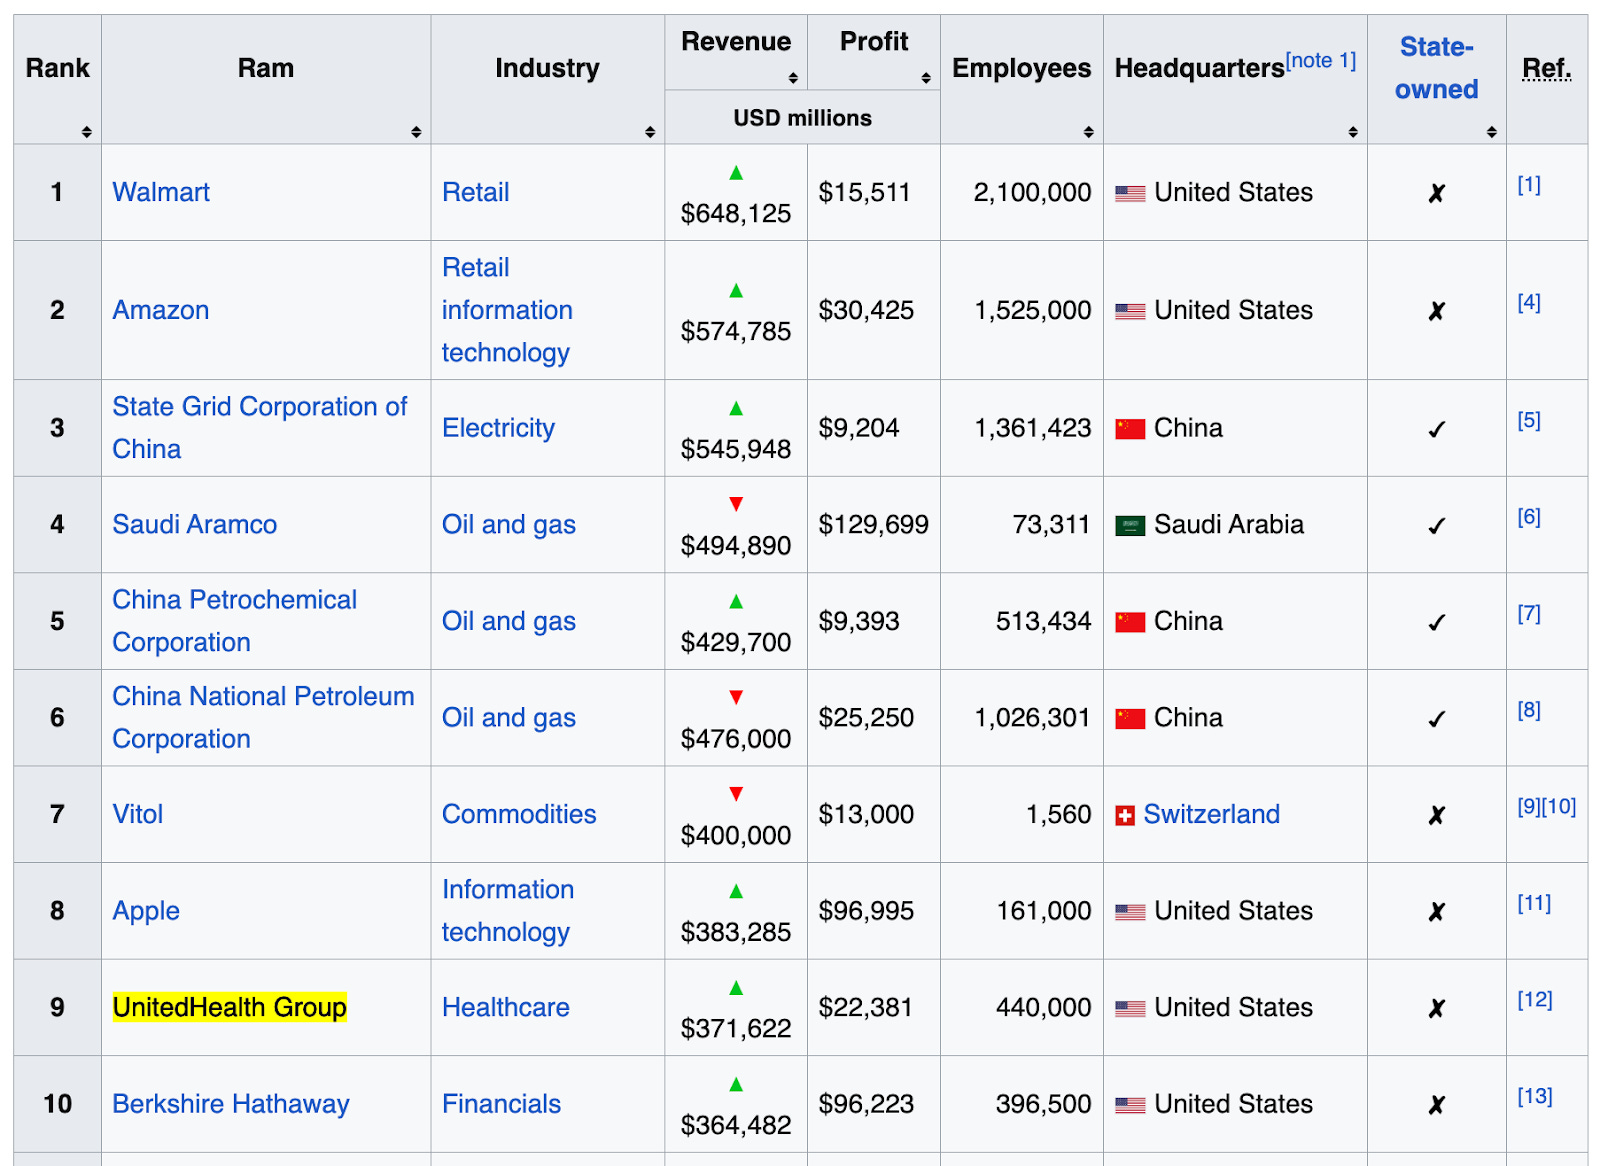
Task: Sort by Profit column arrows
Action: [x=926, y=78]
